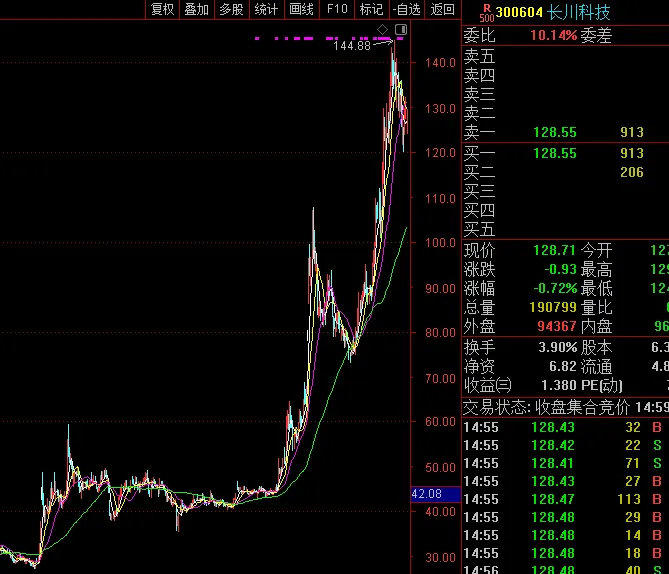This screenshot has width=669, height=574.
Task: Click the 14:55 tick with volume 71
Action: 565,463
